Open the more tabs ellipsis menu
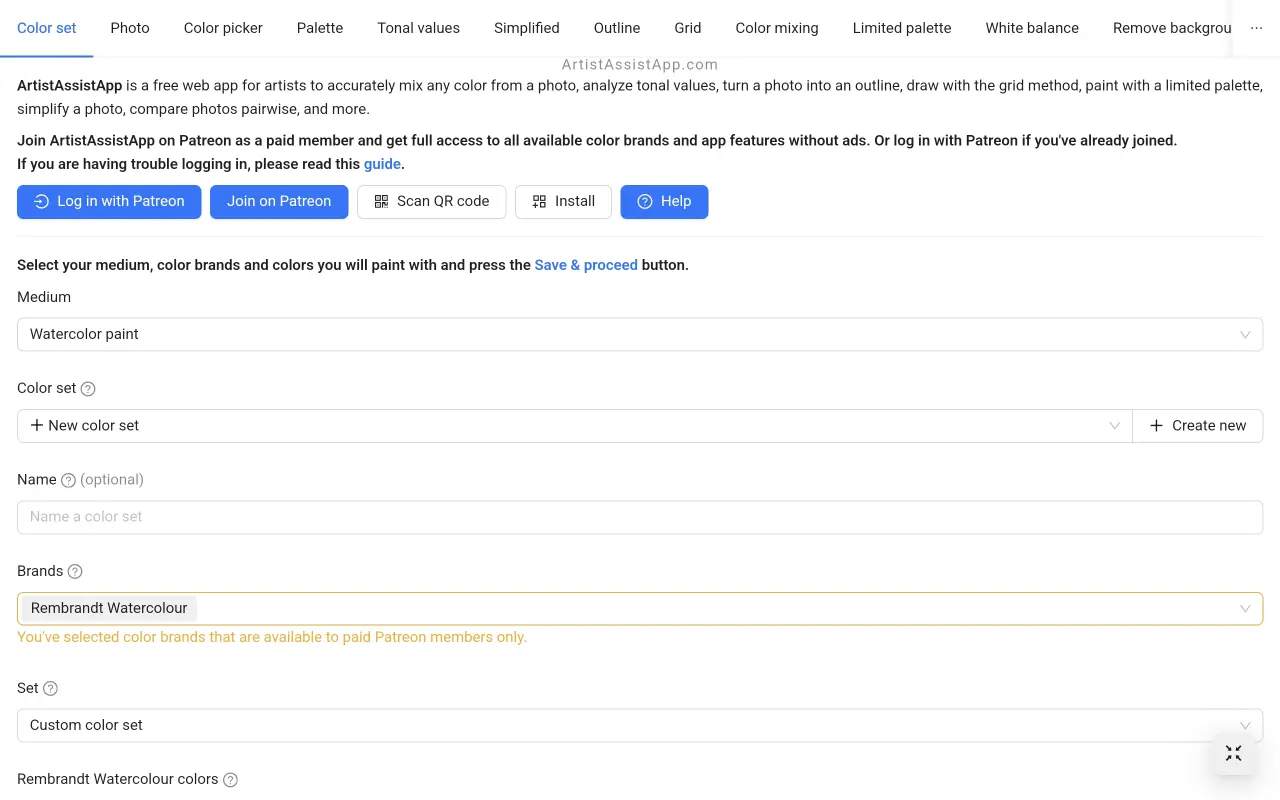This screenshot has height=800, width=1280. (1256, 28)
